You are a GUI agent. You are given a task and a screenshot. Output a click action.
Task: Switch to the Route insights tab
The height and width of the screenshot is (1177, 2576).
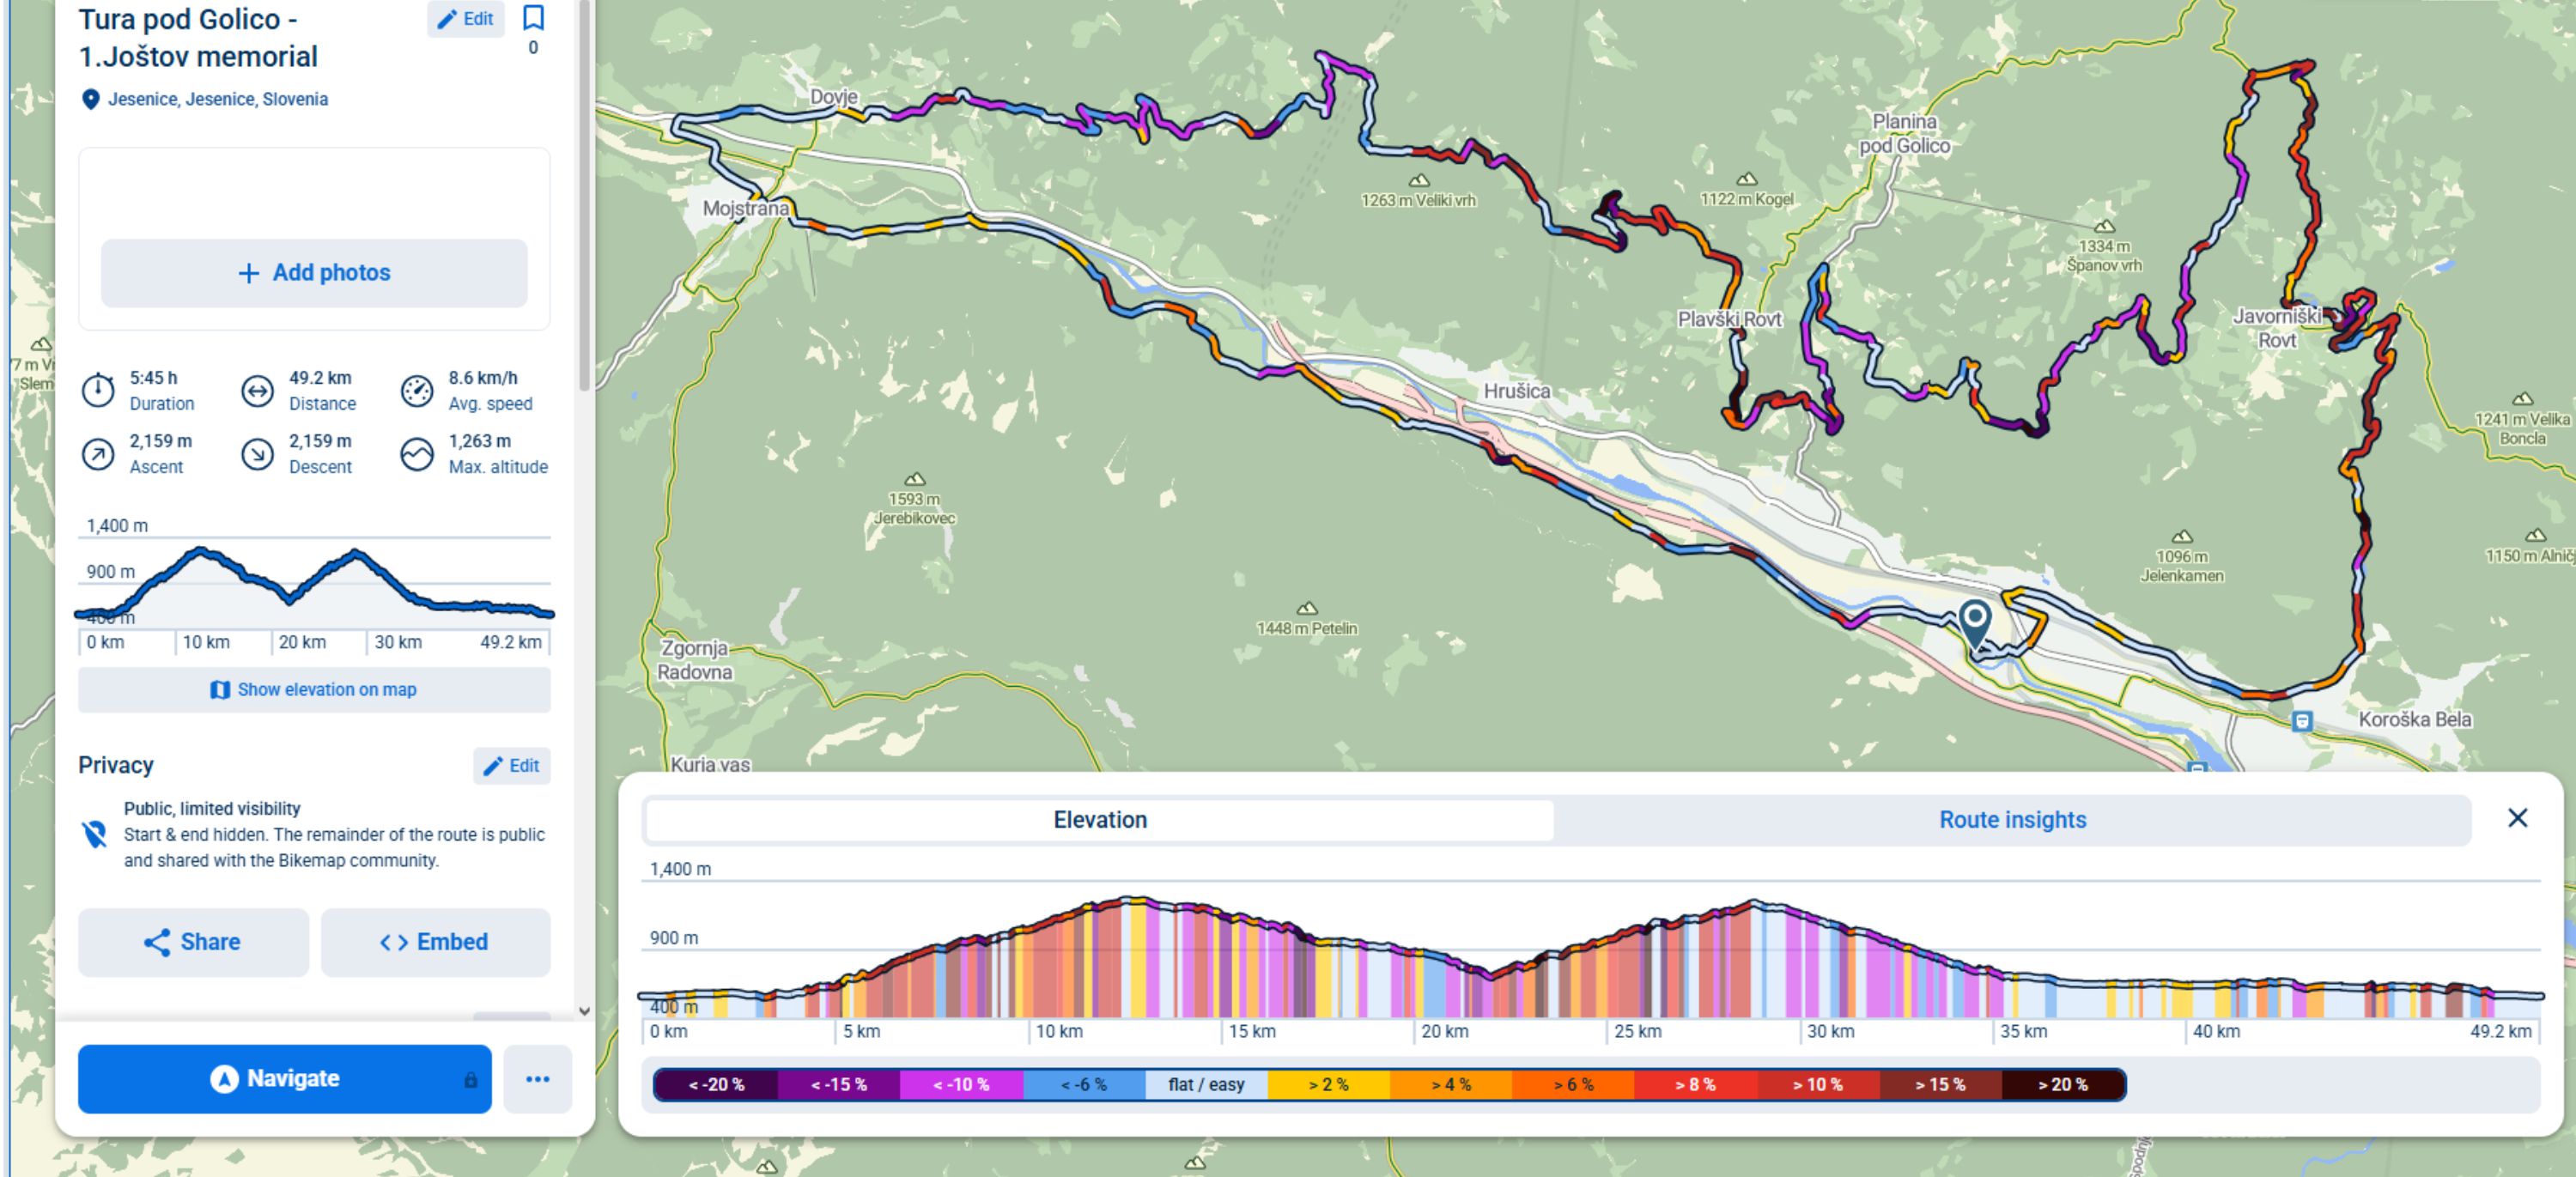2012,820
